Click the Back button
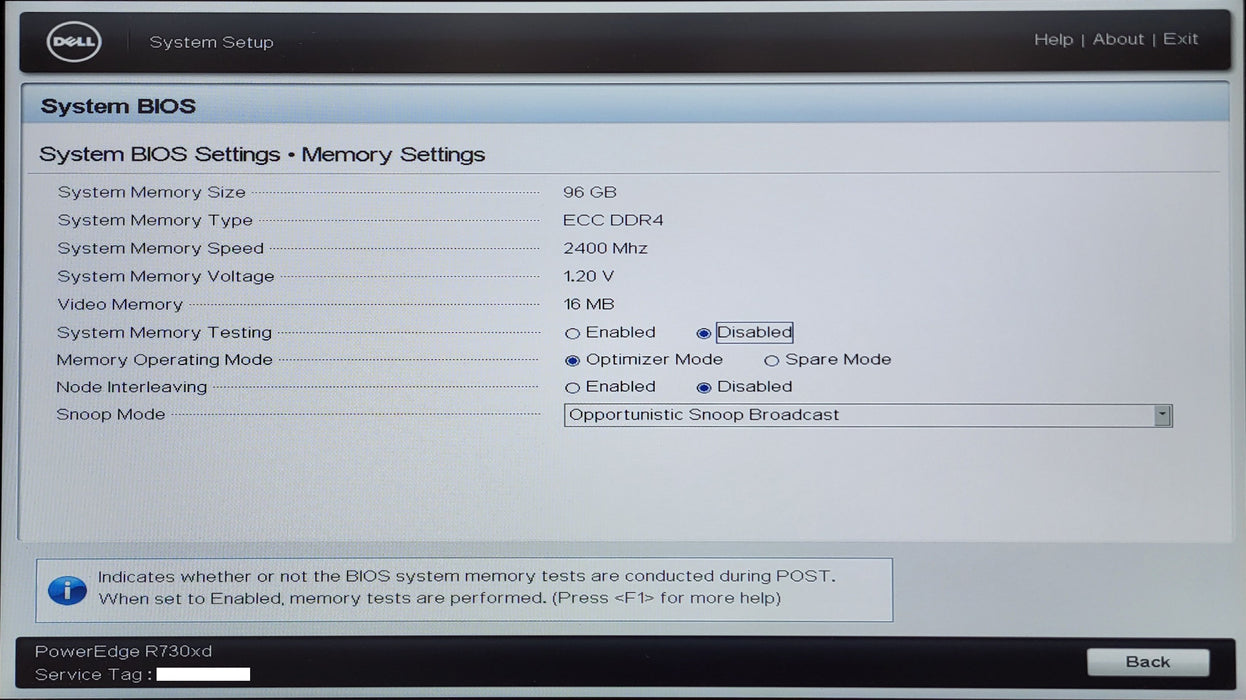 point(1148,662)
